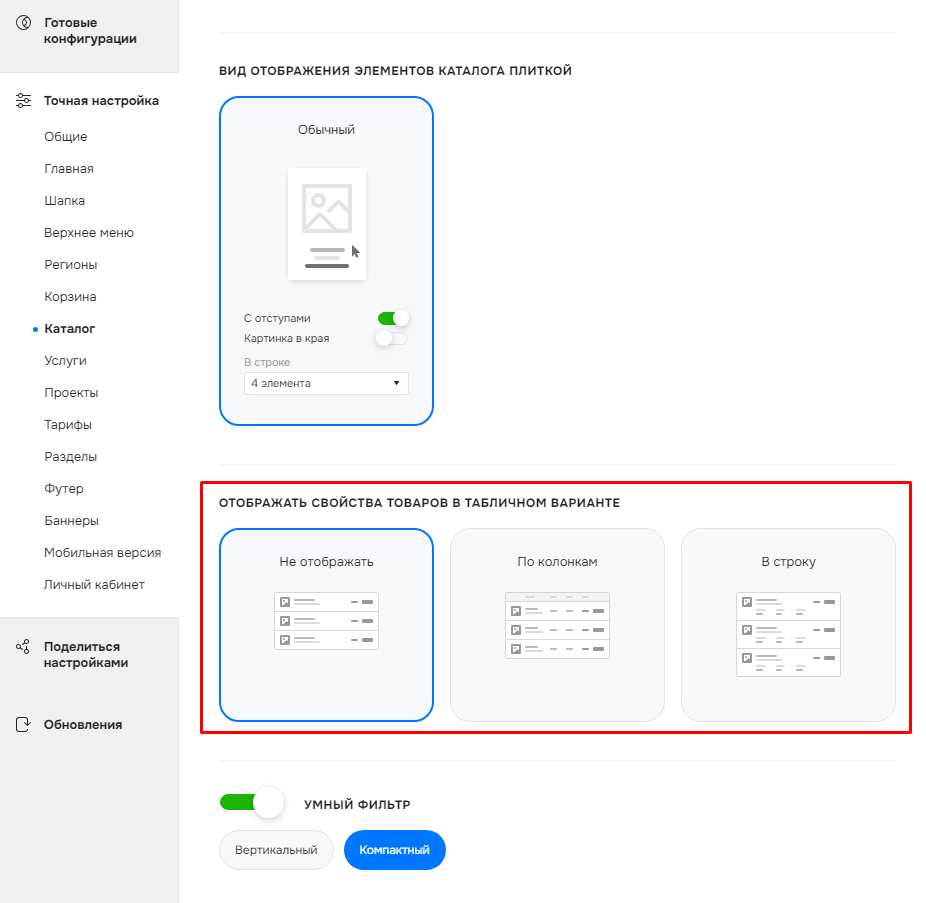
Task: Open Баннеры settings
Action: pyautogui.click(x=71, y=521)
